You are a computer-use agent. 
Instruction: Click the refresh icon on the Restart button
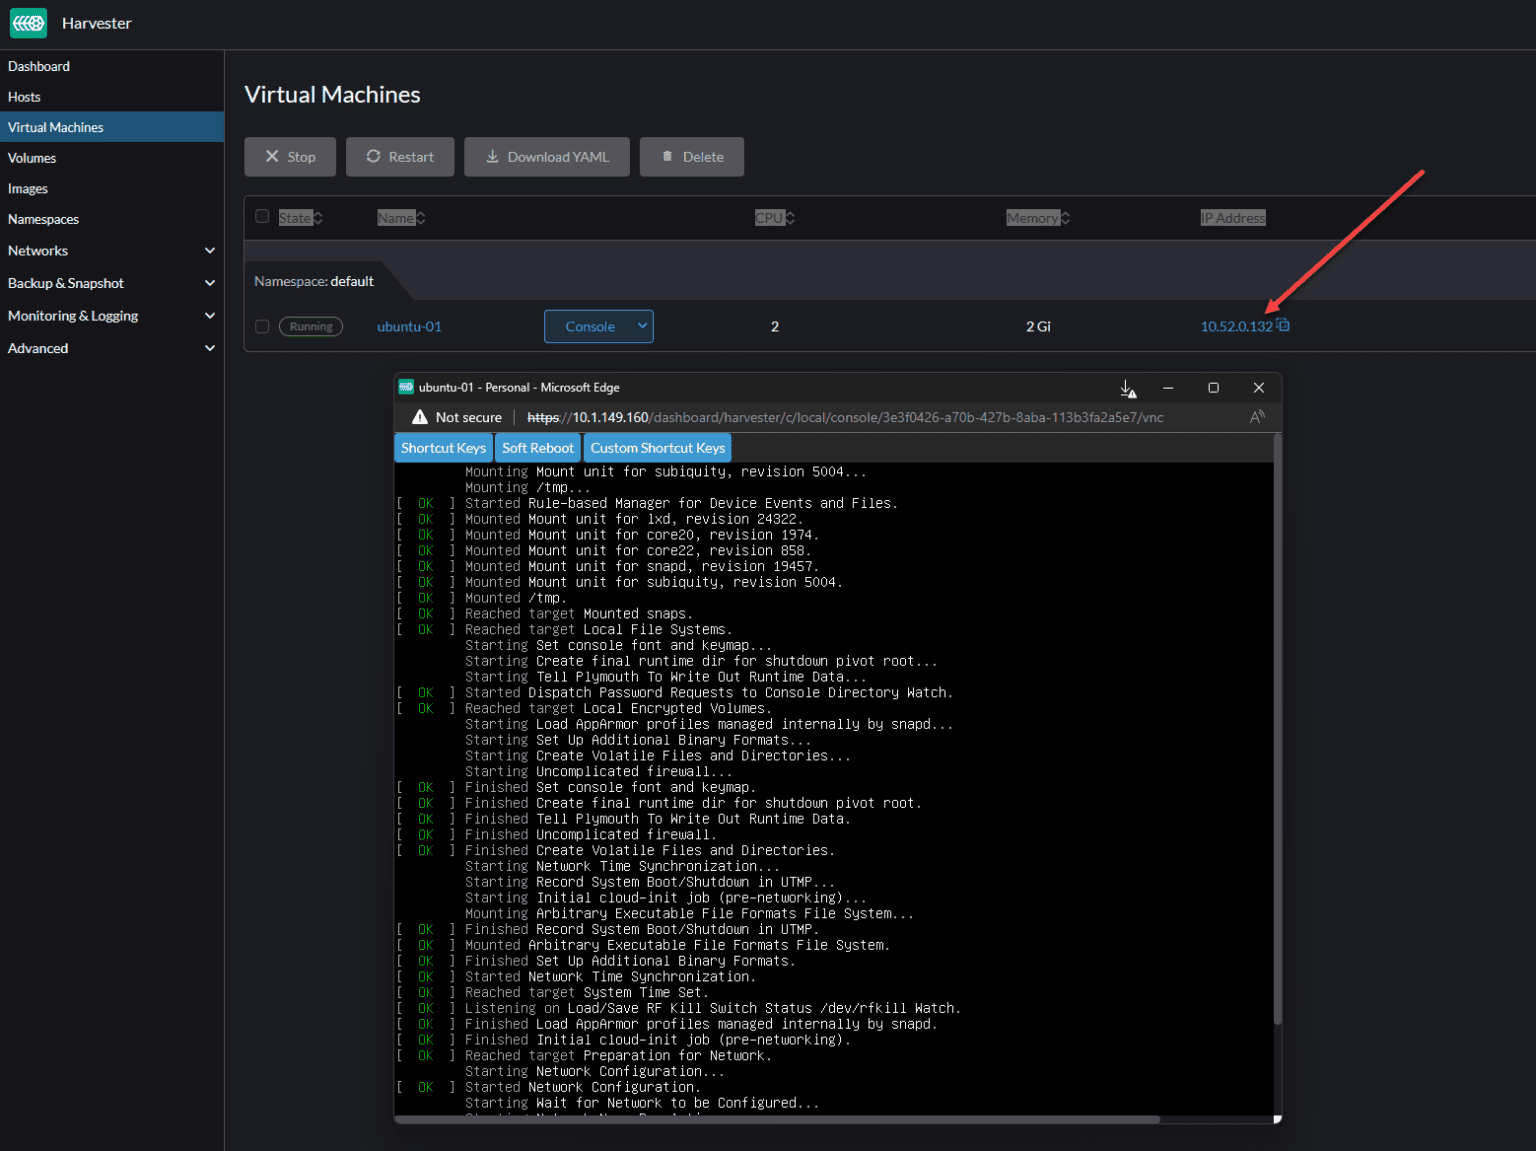coord(372,156)
